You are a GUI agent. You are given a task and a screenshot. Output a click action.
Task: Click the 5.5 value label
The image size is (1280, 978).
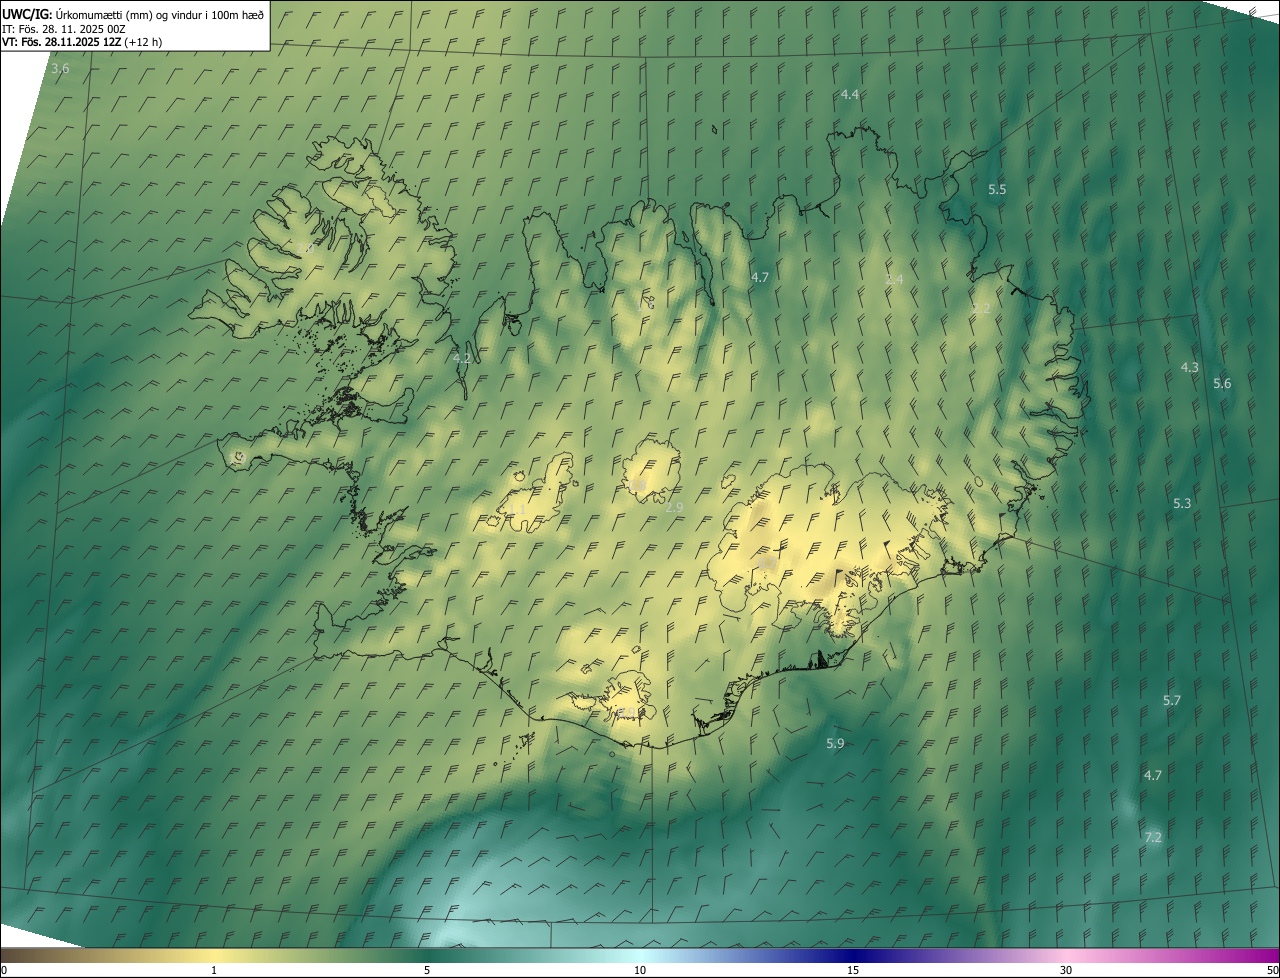click(x=997, y=189)
